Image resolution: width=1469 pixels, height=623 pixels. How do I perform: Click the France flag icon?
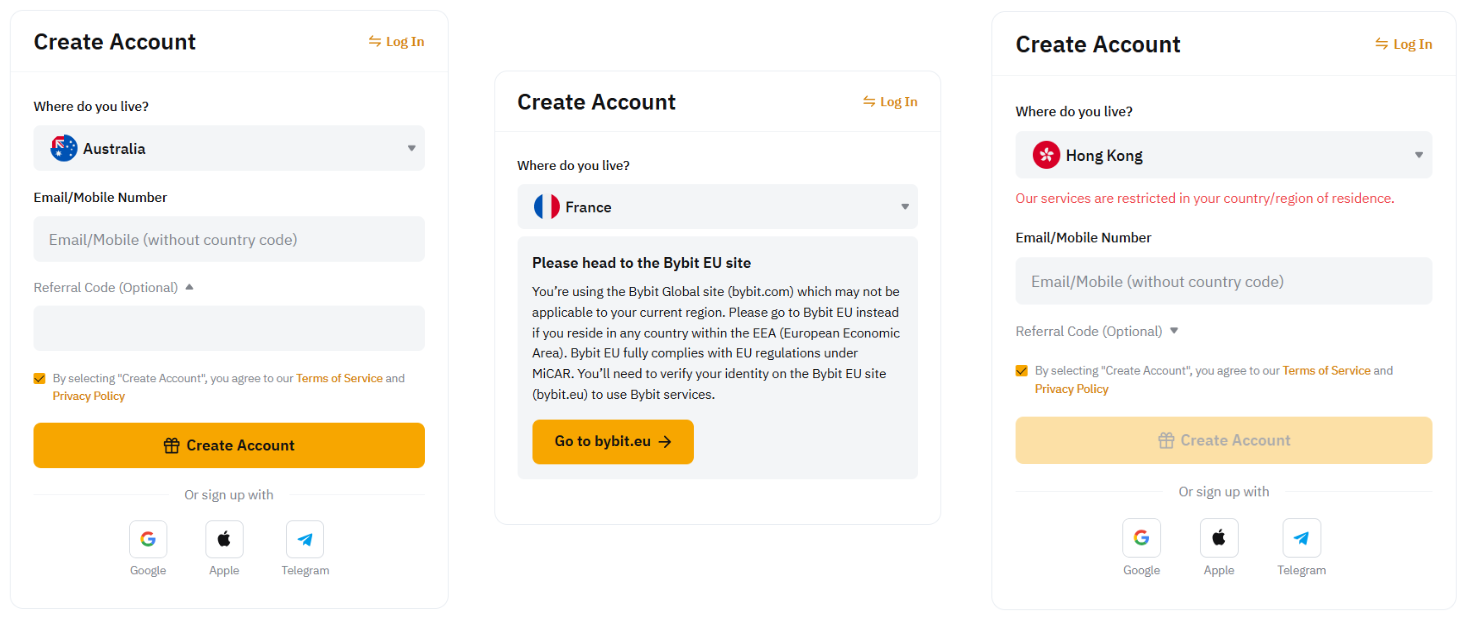547,207
